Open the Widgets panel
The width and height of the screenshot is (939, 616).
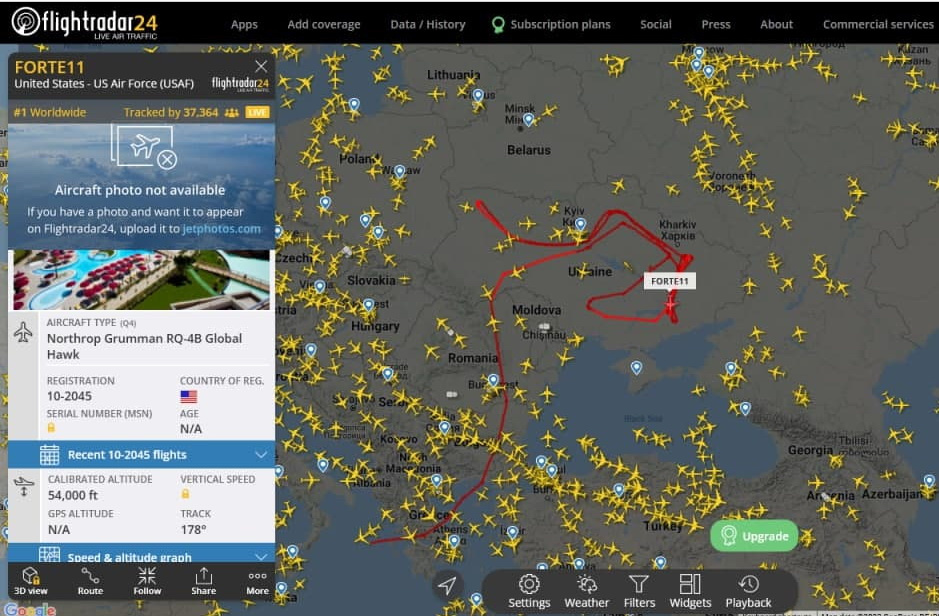click(x=690, y=591)
